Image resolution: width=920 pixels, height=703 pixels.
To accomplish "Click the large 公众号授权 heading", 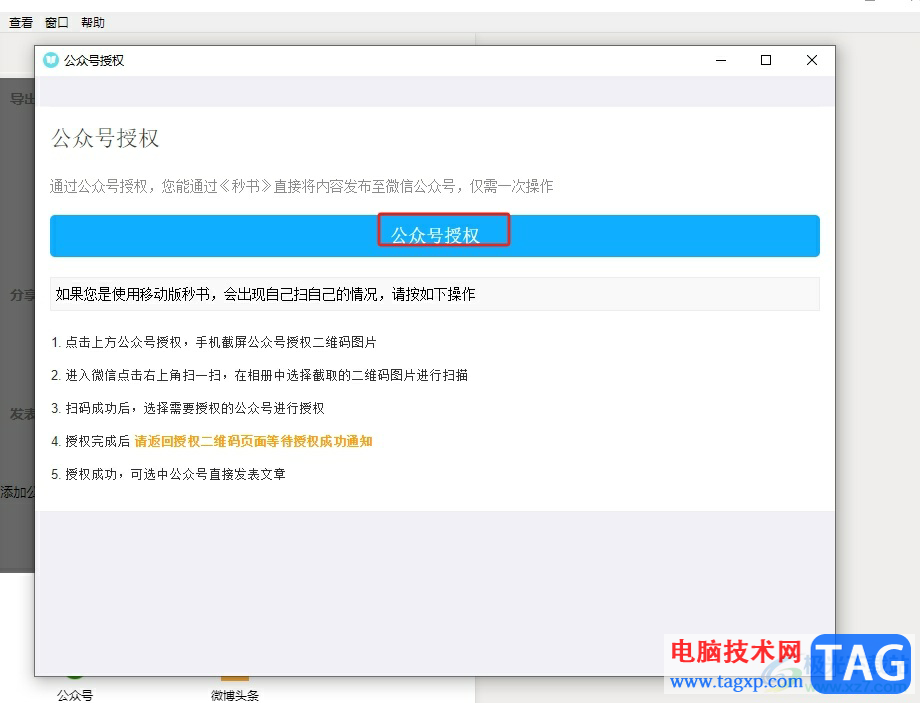I will [x=106, y=138].
